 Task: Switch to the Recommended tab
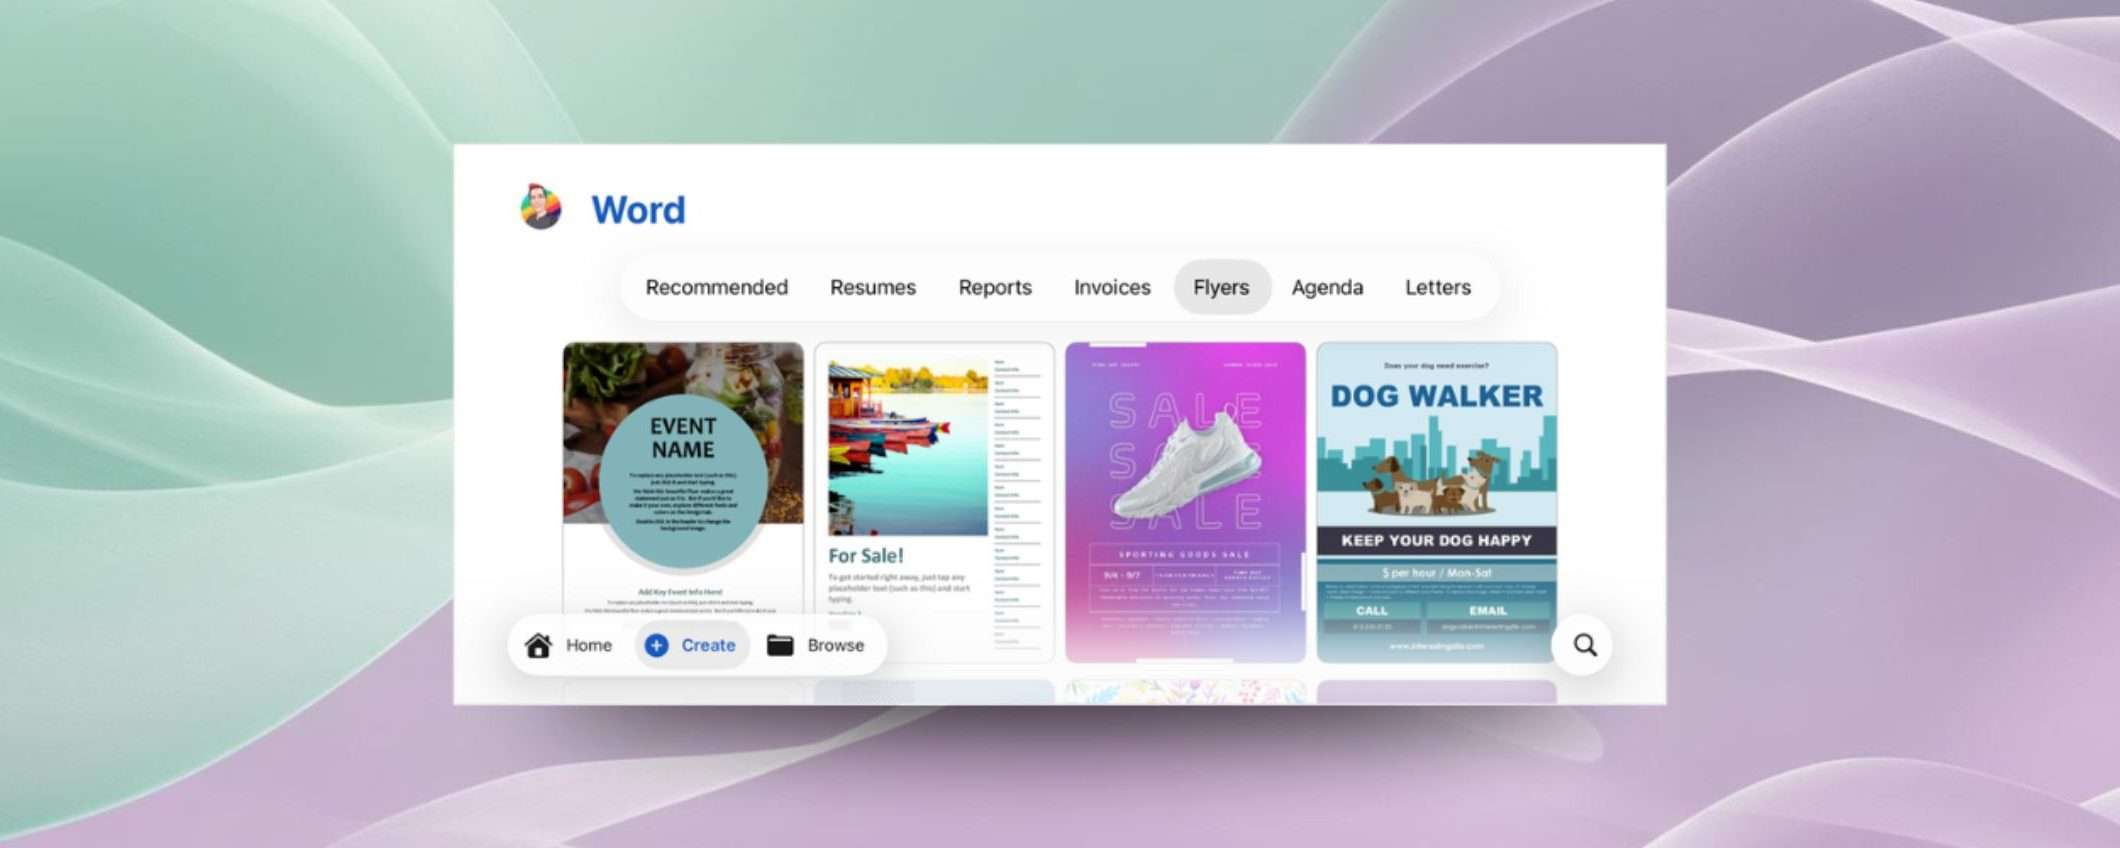tap(716, 288)
